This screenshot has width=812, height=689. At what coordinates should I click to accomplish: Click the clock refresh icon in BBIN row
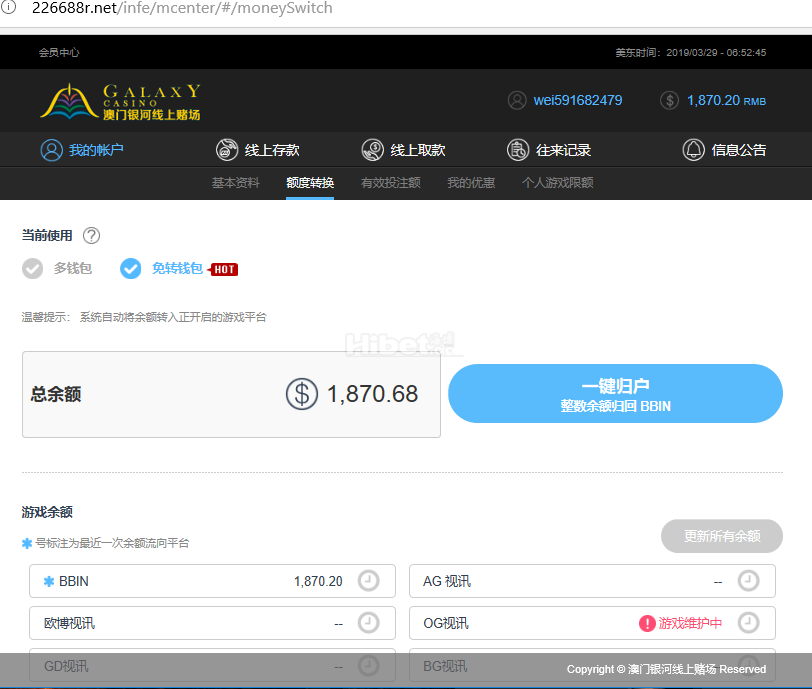(368, 581)
